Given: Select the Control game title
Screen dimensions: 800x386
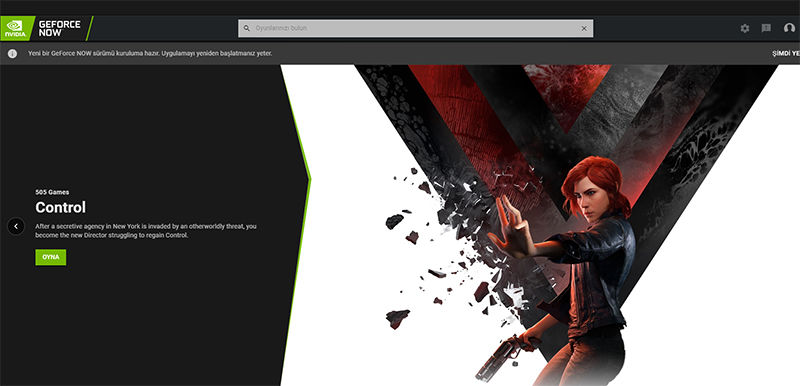Looking at the screenshot, I should click(x=61, y=207).
